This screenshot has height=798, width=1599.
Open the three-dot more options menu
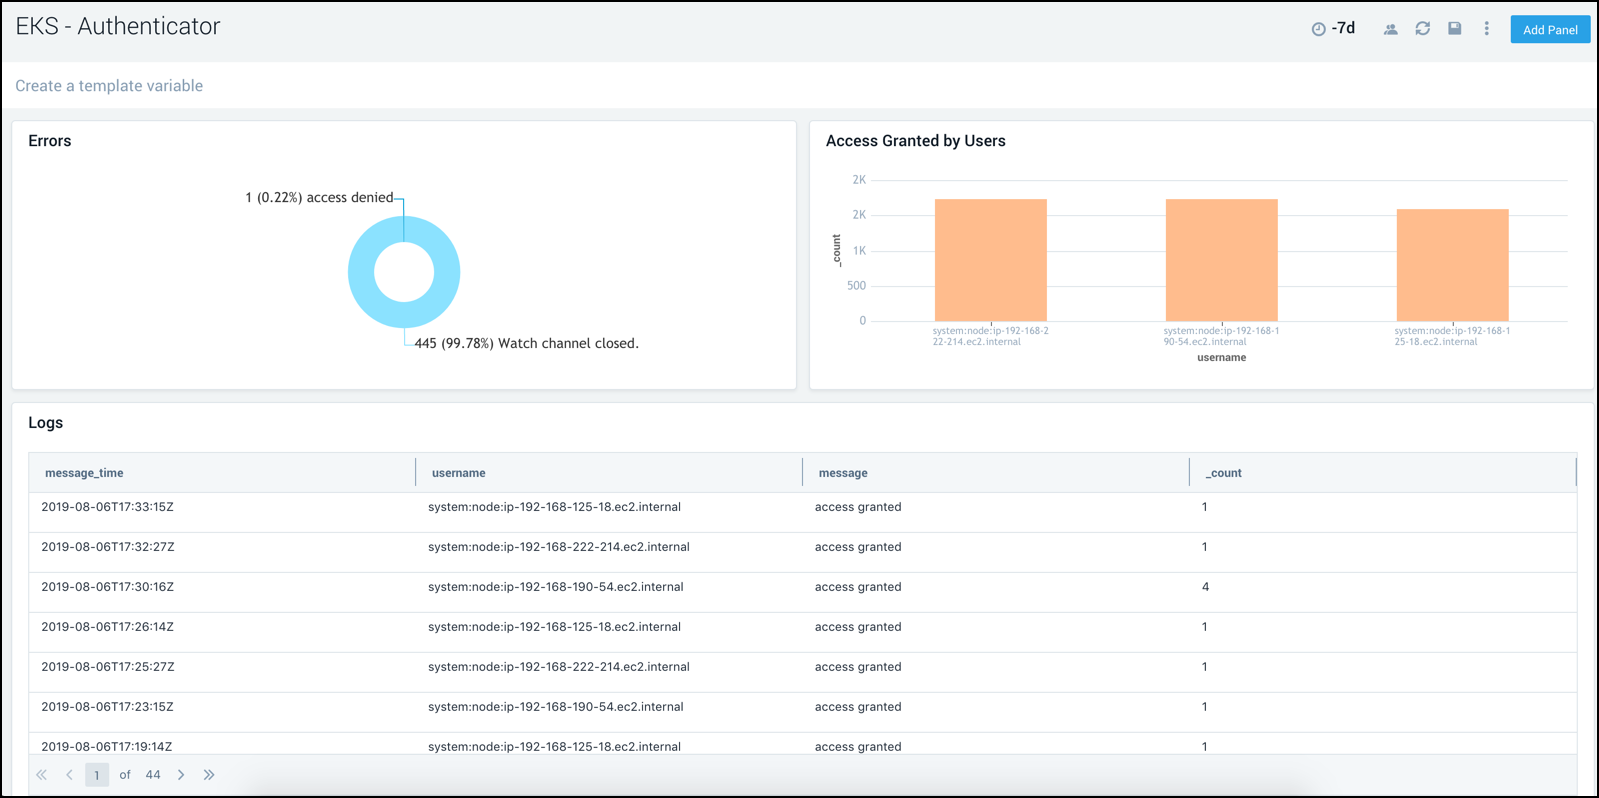(1486, 29)
